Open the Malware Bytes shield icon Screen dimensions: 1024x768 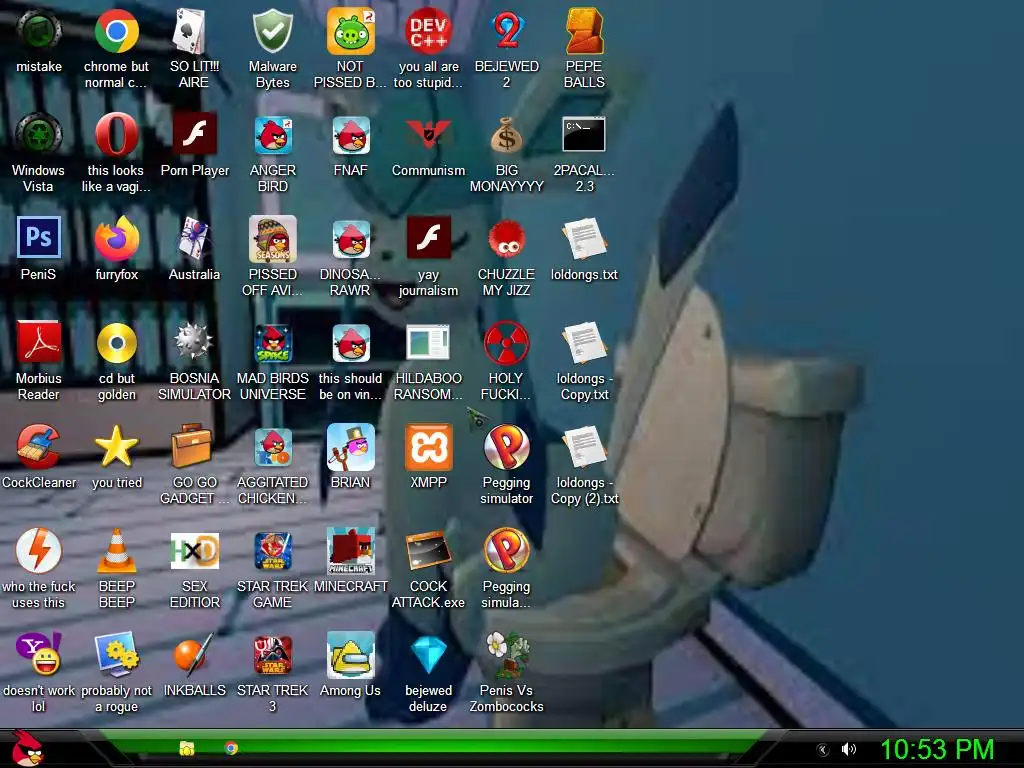pos(272,31)
